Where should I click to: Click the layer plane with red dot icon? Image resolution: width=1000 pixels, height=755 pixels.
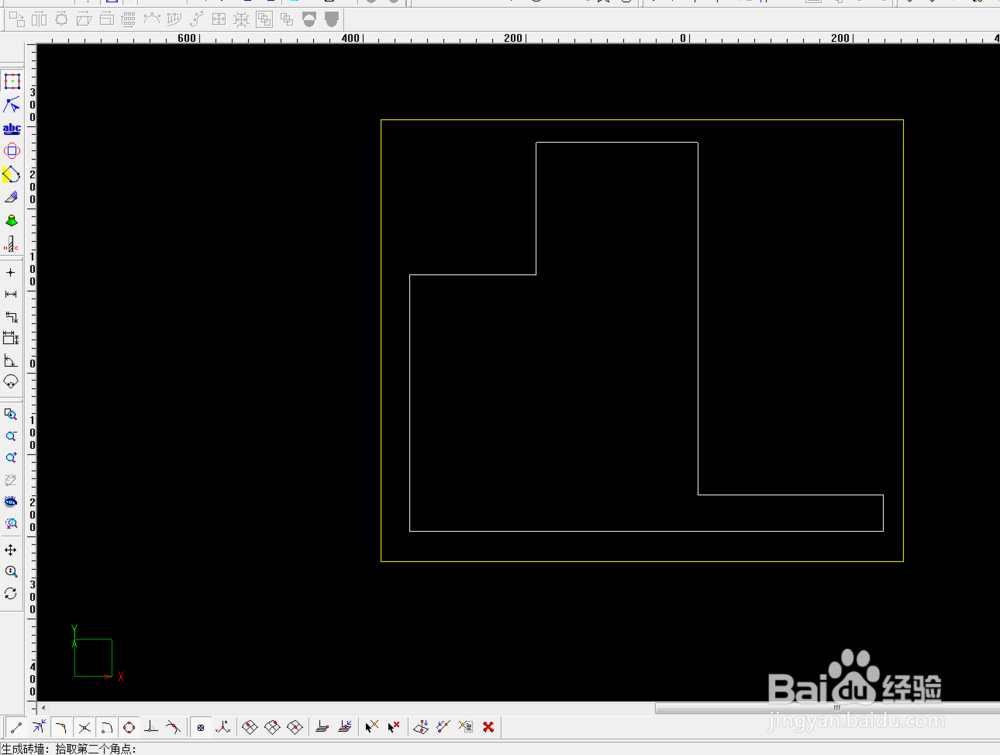[x=322, y=727]
